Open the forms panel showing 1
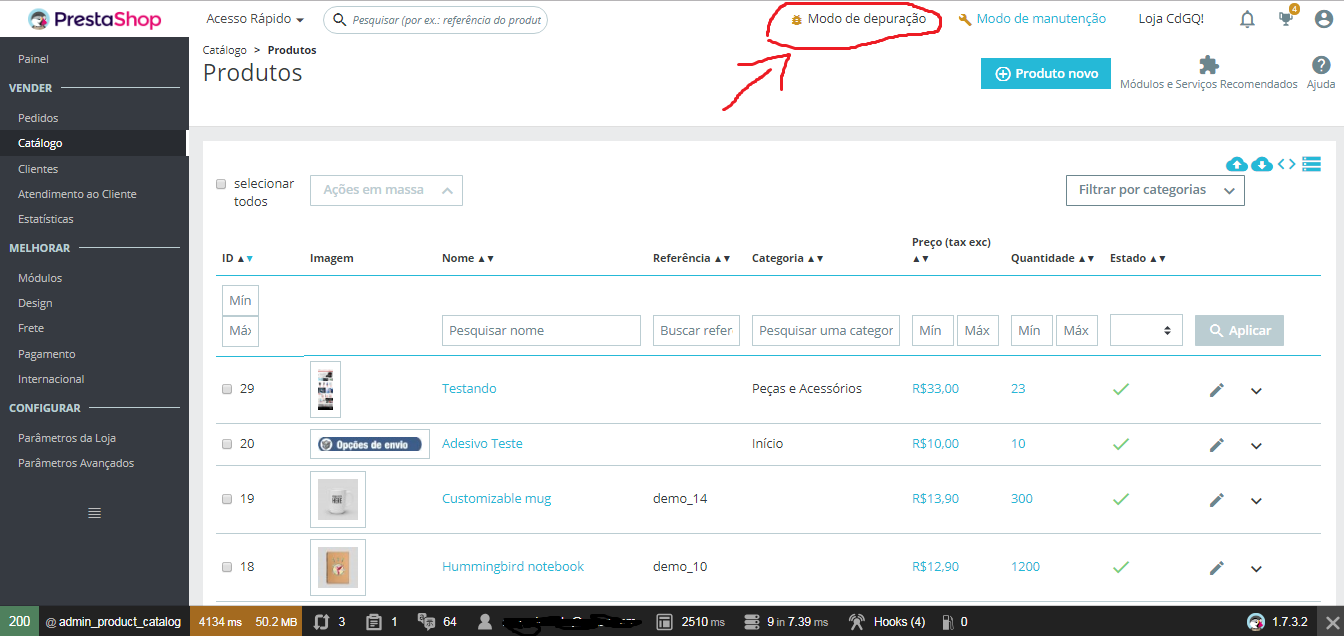This screenshot has width=1344, height=636. click(x=382, y=621)
